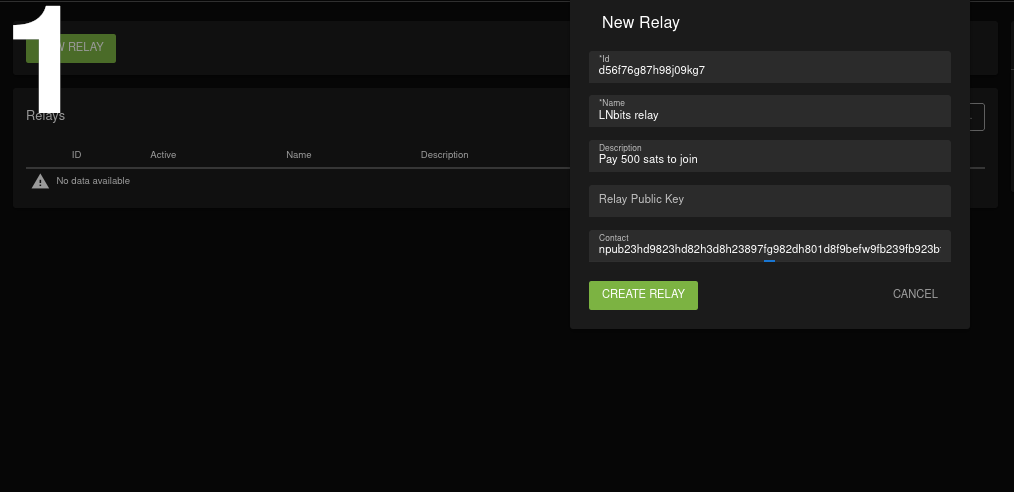The image size is (1014, 492).
Task: Click the empty Relay Public Key field
Action: tap(769, 200)
